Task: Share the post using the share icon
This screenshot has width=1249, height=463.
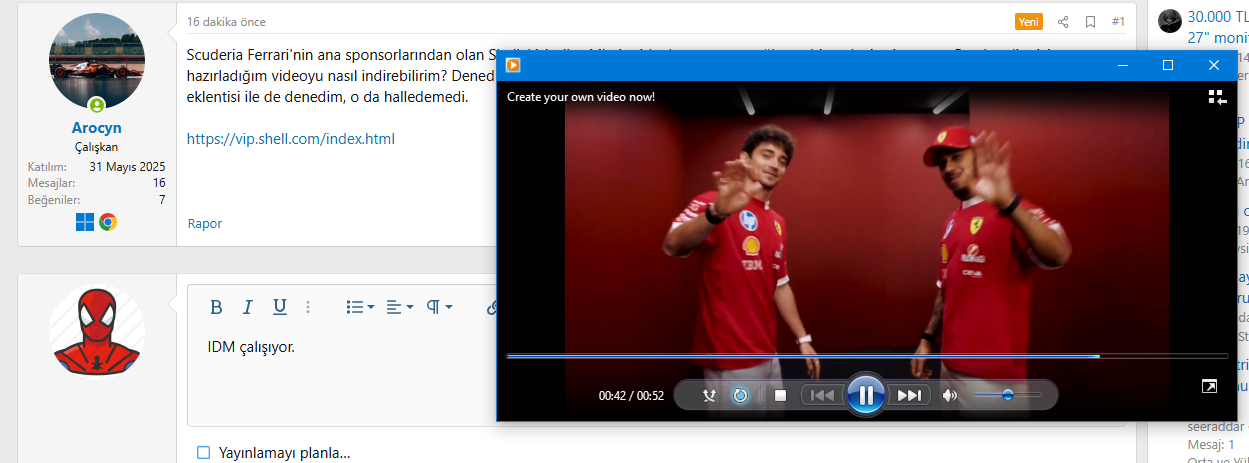Action: coord(1064,22)
